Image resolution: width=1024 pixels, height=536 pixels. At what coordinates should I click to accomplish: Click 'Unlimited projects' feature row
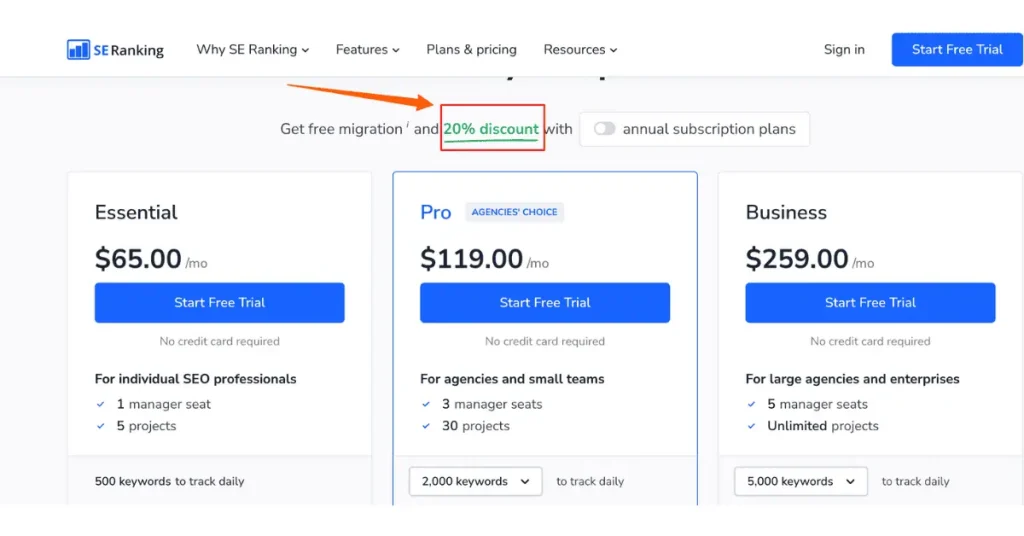point(812,426)
